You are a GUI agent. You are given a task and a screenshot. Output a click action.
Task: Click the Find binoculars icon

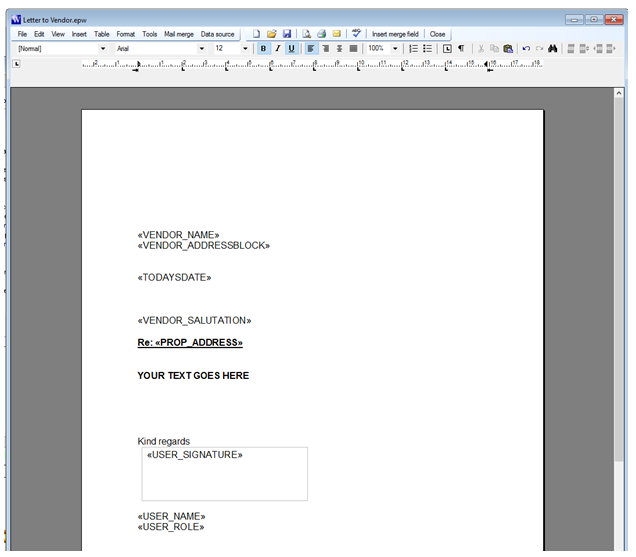coord(552,49)
